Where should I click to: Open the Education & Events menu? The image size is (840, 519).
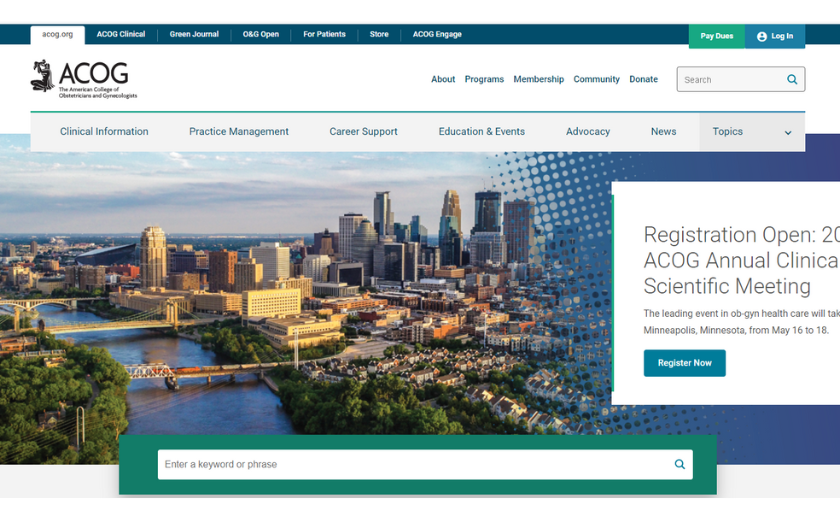coord(482,132)
